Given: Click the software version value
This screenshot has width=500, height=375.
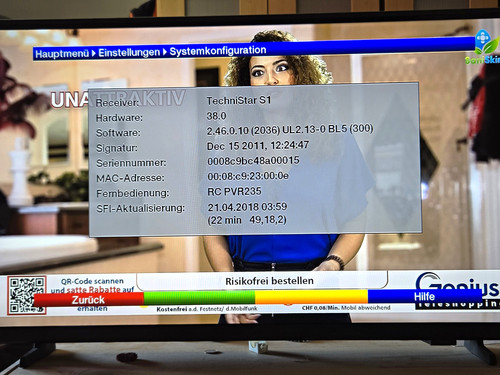Looking at the screenshot, I should [x=290, y=130].
